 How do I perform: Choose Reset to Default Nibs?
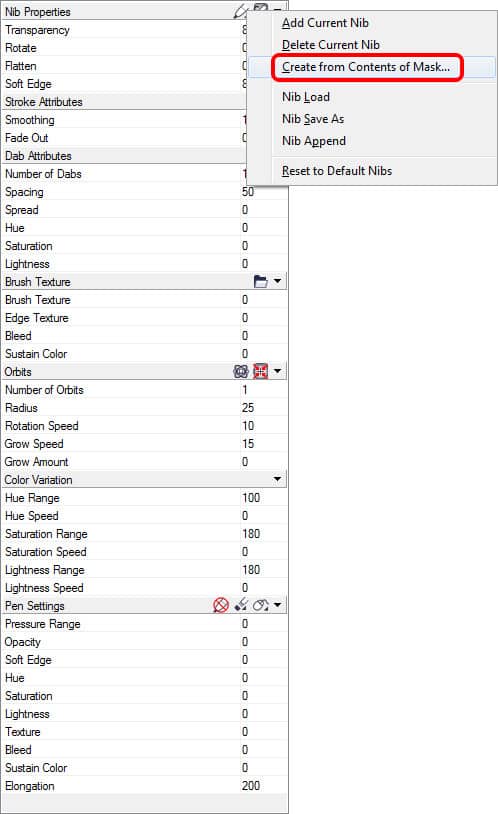pyautogui.click(x=337, y=171)
